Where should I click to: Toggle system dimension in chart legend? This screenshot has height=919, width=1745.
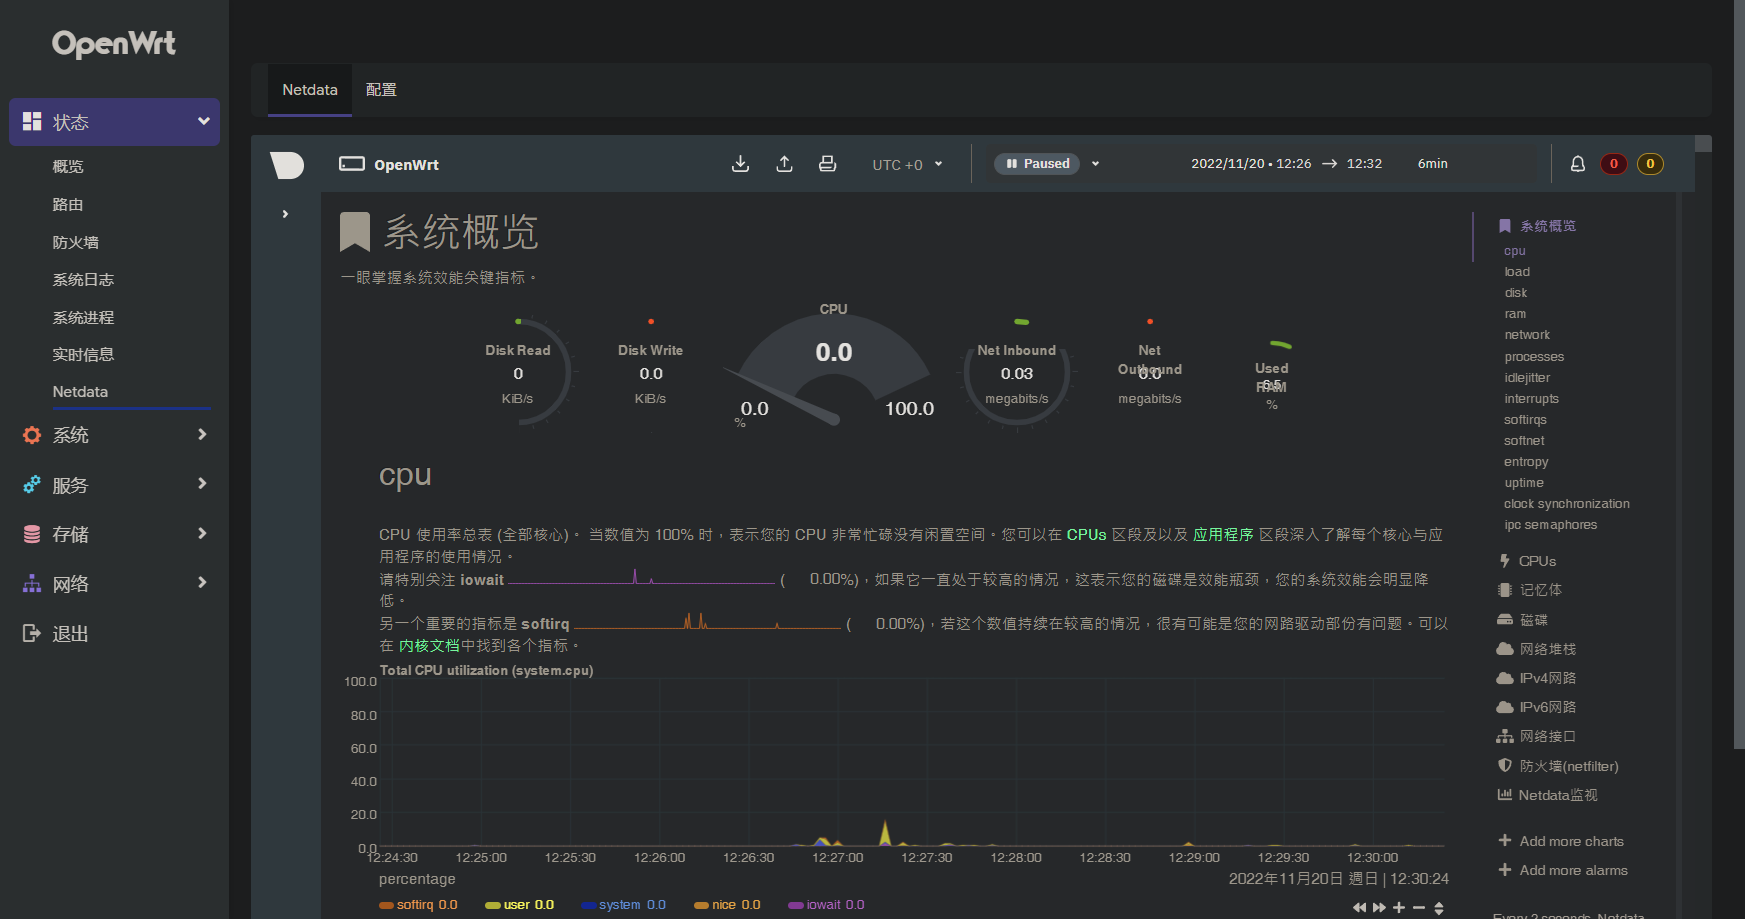click(x=624, y=905)
